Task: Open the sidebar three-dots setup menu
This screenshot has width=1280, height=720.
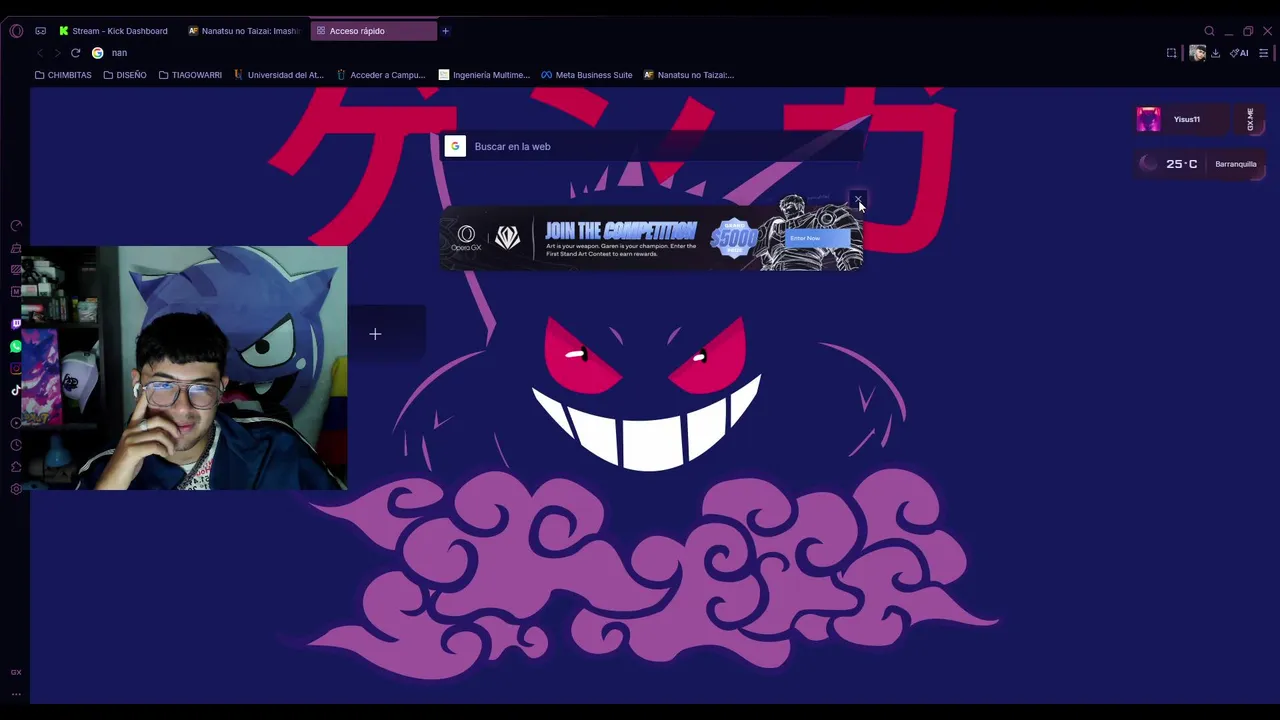Action: click(x=16, y=694)
